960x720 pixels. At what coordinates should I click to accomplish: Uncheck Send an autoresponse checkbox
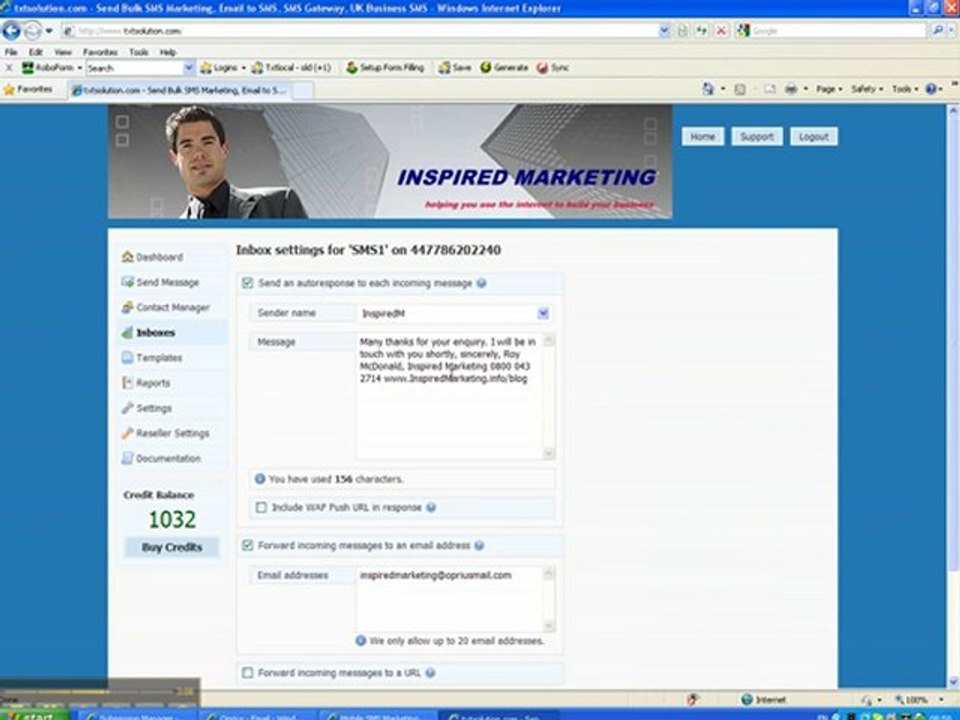coord(247,283)
